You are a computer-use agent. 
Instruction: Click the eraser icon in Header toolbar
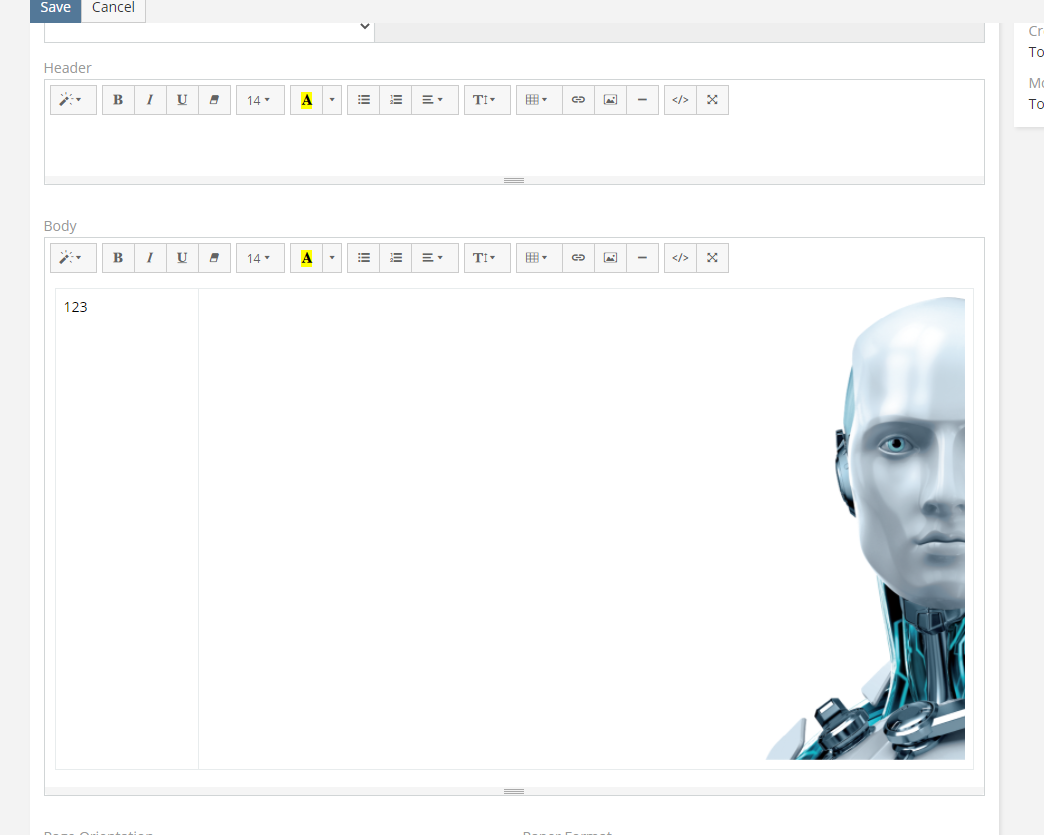coord(214,100)
